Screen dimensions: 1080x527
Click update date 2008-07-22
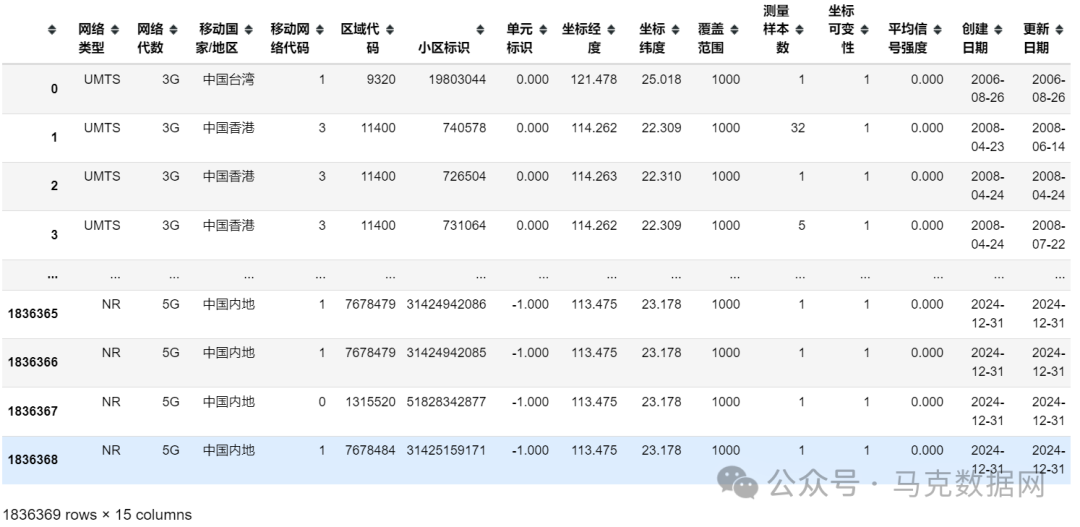1048,235
